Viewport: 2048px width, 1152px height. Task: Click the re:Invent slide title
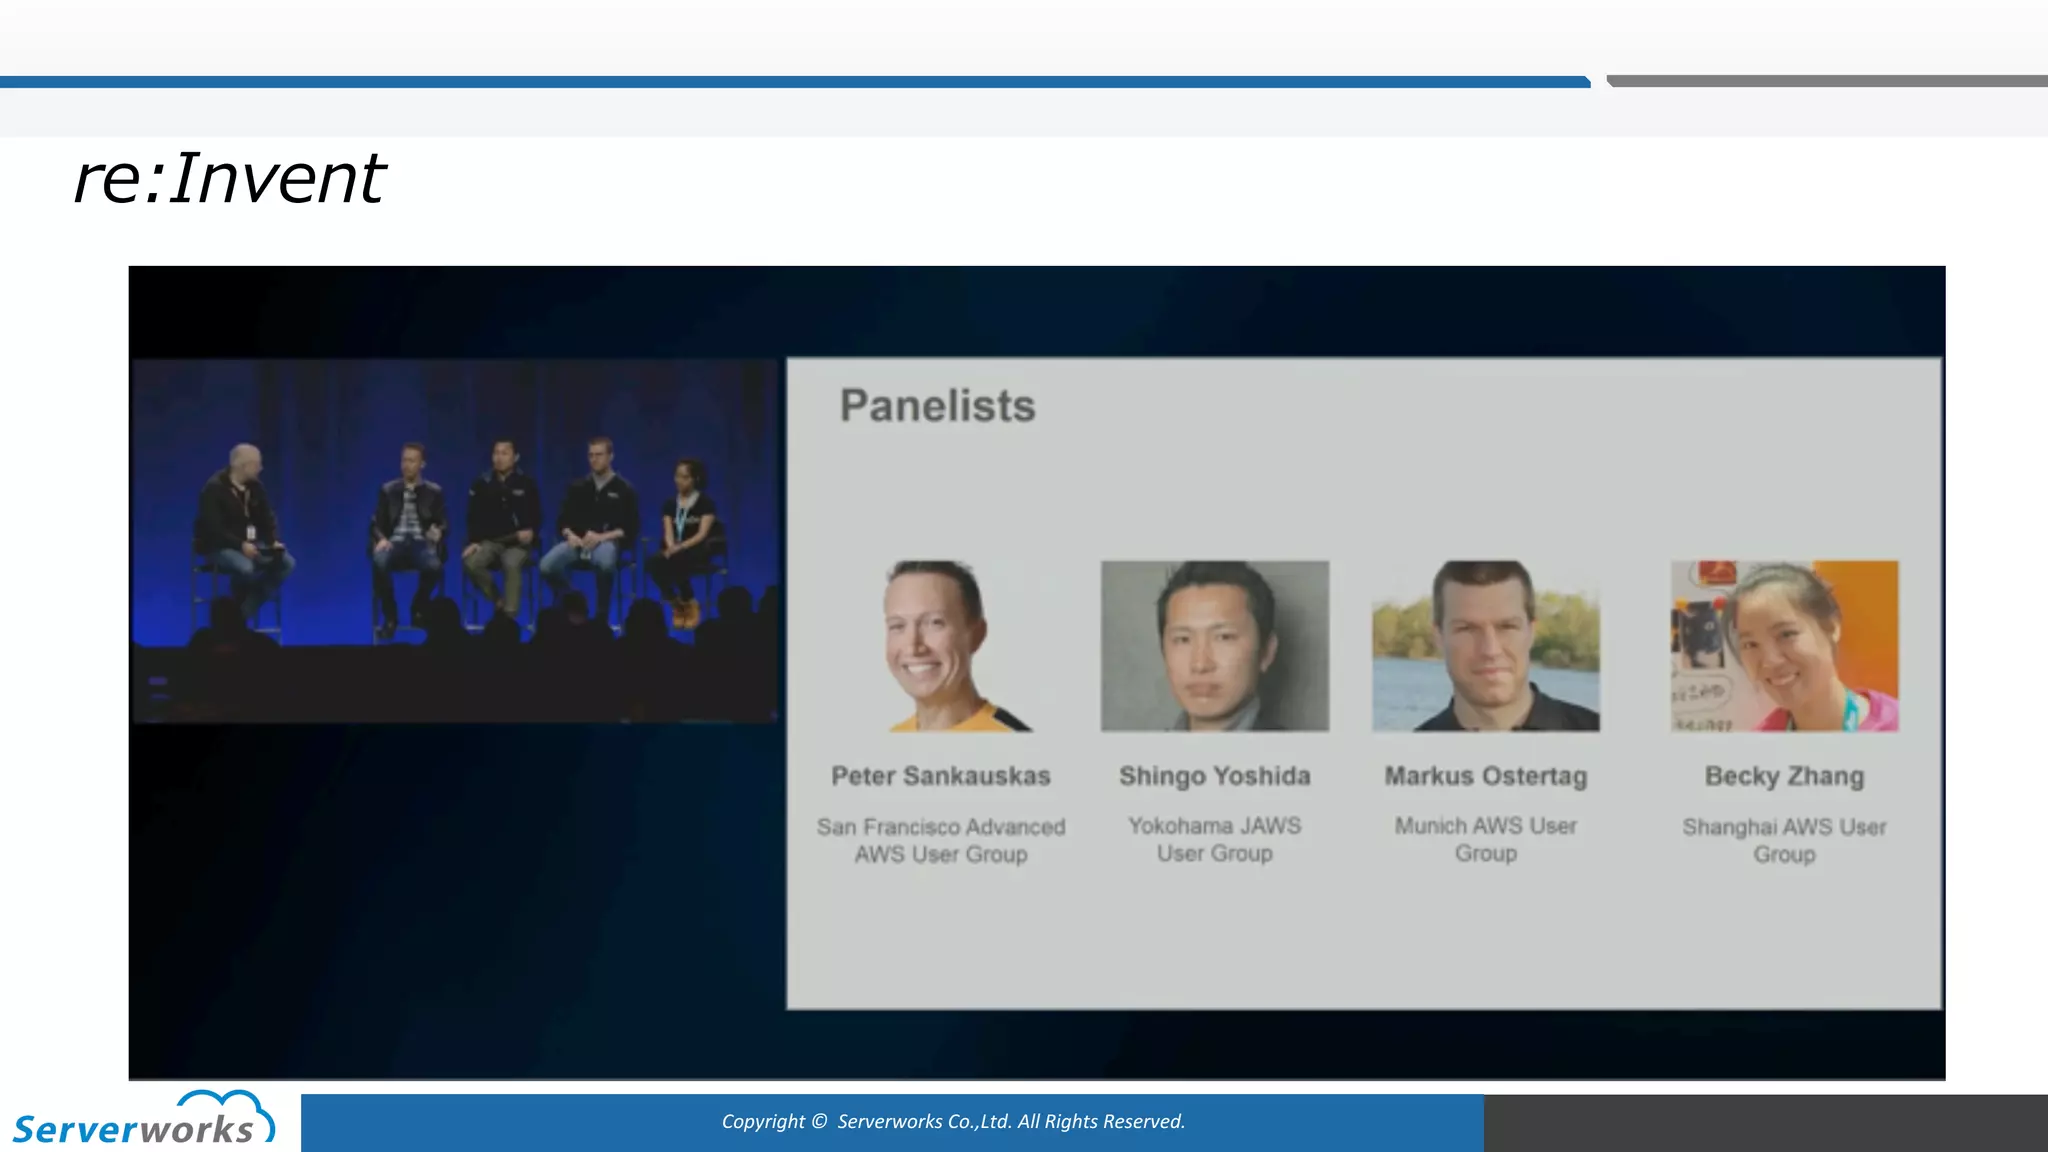[229, 179]
